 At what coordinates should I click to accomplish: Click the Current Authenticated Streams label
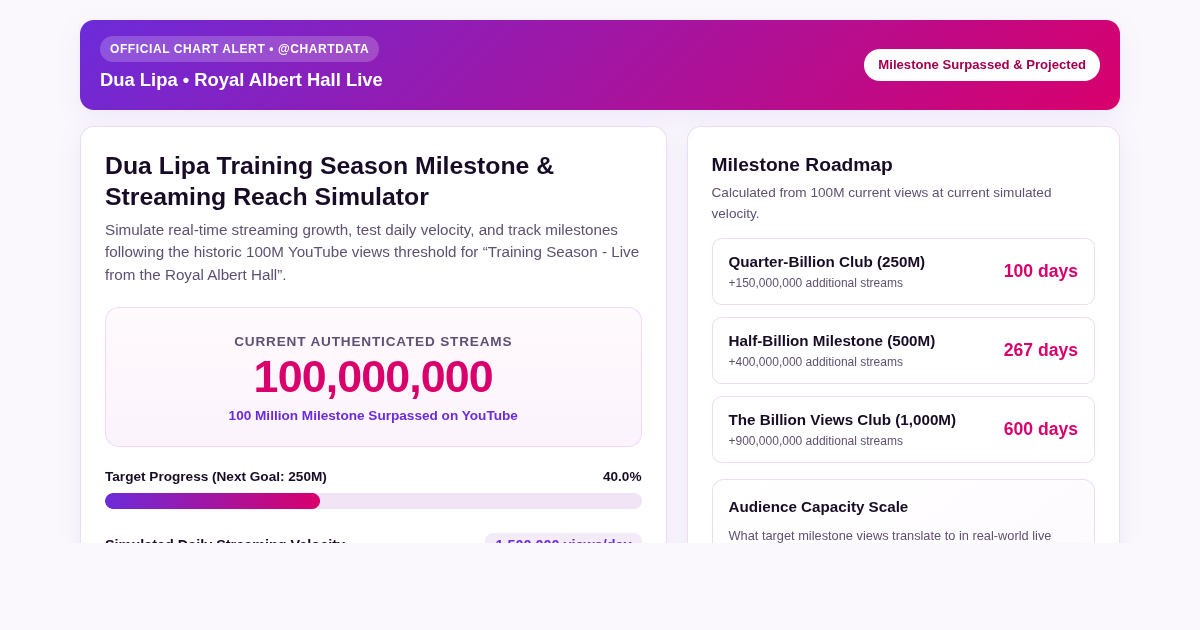tap(373, 342)
